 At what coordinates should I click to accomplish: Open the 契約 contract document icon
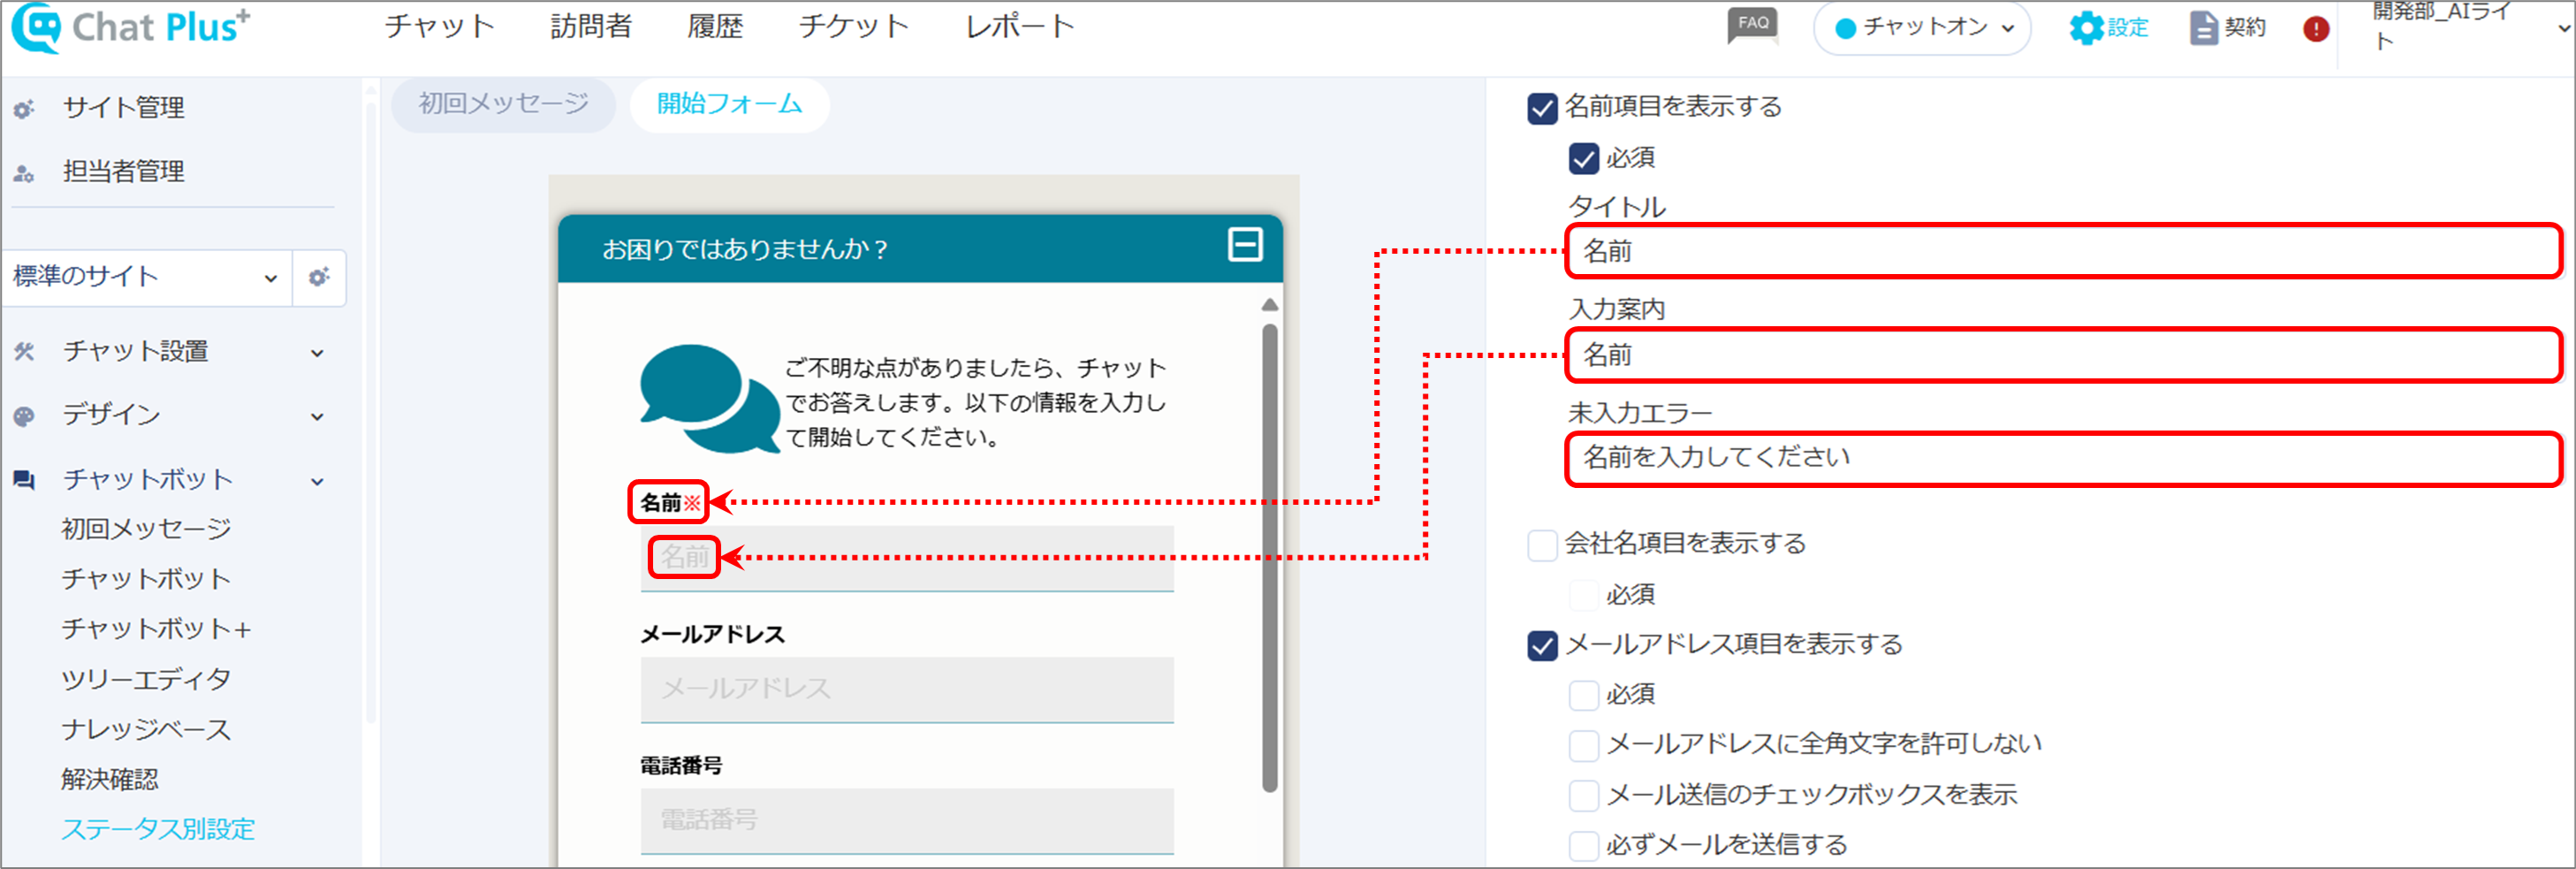tap(2203, 28)
